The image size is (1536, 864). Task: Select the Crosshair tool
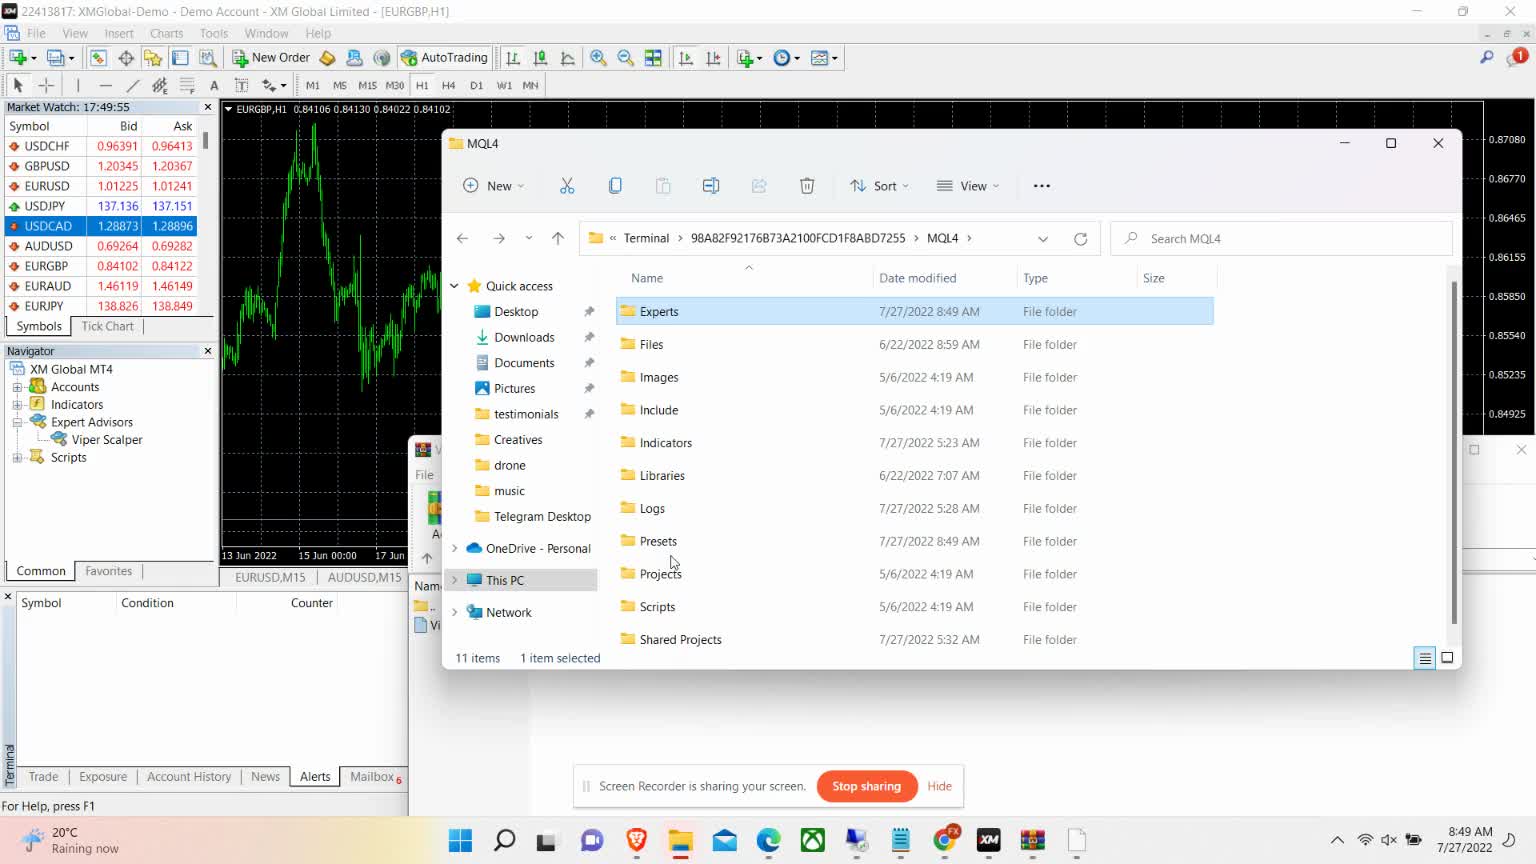click(x=46, y=85)
